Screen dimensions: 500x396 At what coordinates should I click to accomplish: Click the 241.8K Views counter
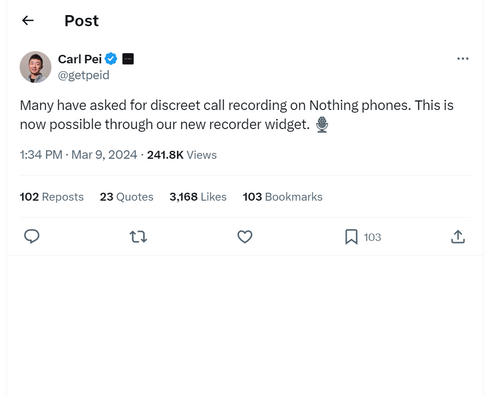[182, 155]
